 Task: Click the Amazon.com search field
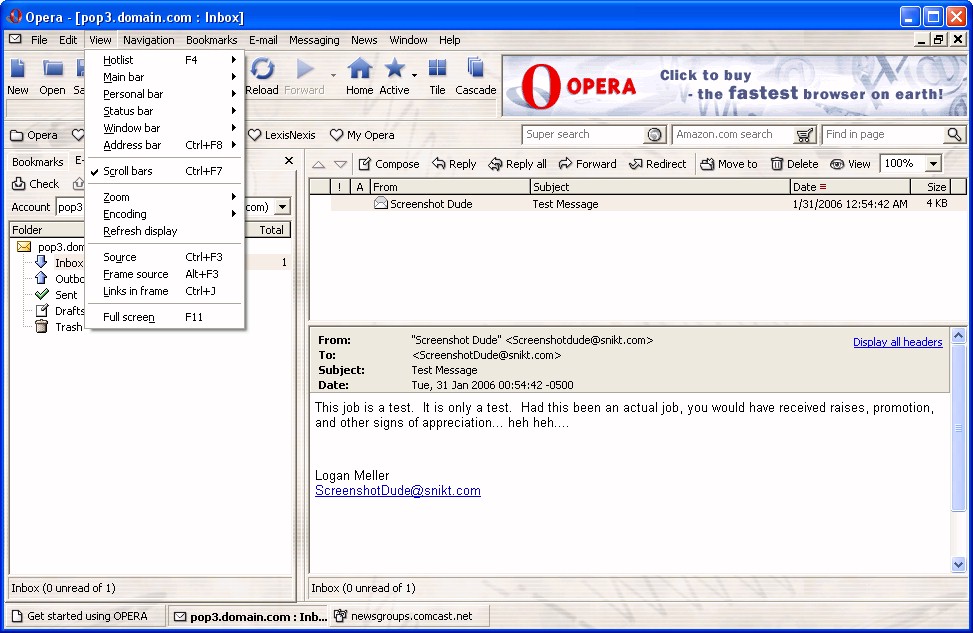[735, 134]
